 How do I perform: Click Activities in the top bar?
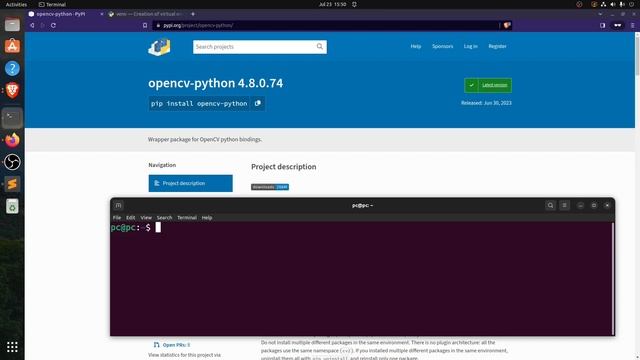tap(16, 4)
